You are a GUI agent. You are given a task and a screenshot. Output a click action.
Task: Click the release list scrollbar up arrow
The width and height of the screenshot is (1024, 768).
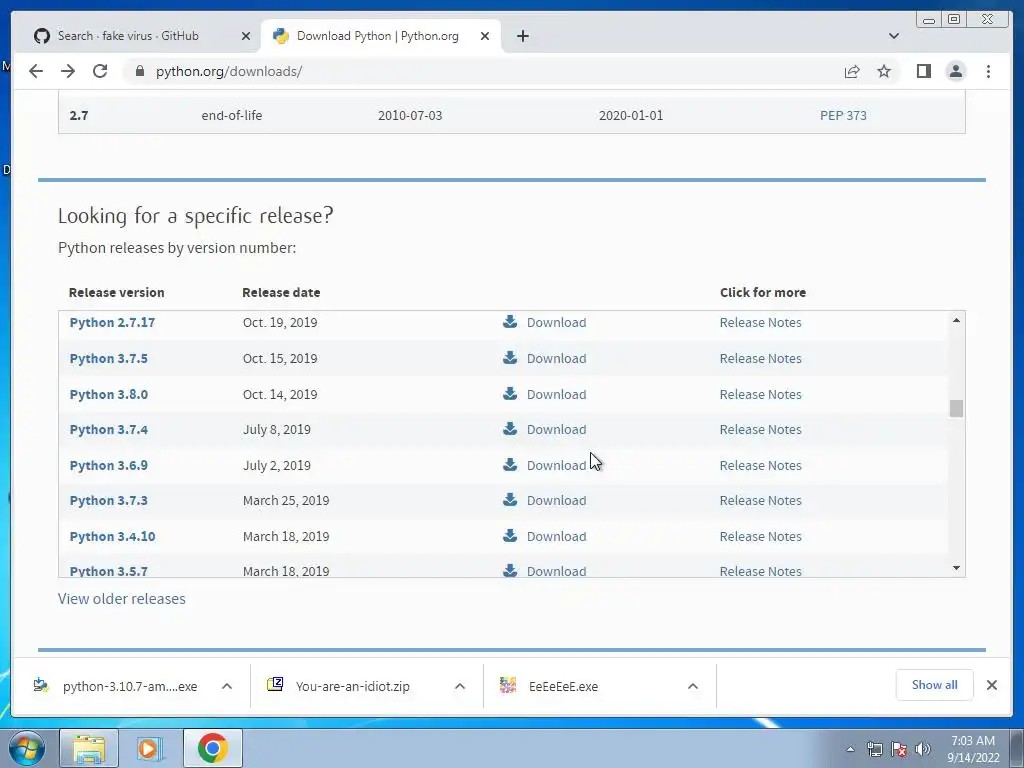956,320
